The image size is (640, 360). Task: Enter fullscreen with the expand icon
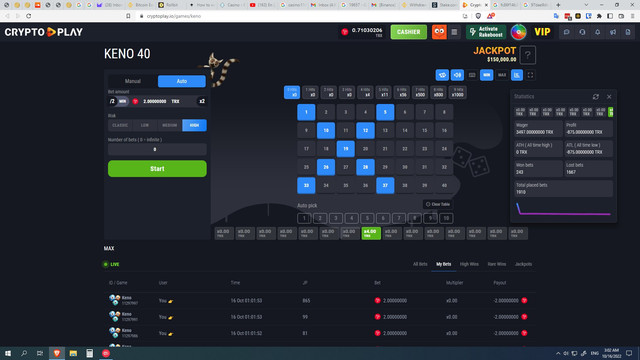point(530,75)
